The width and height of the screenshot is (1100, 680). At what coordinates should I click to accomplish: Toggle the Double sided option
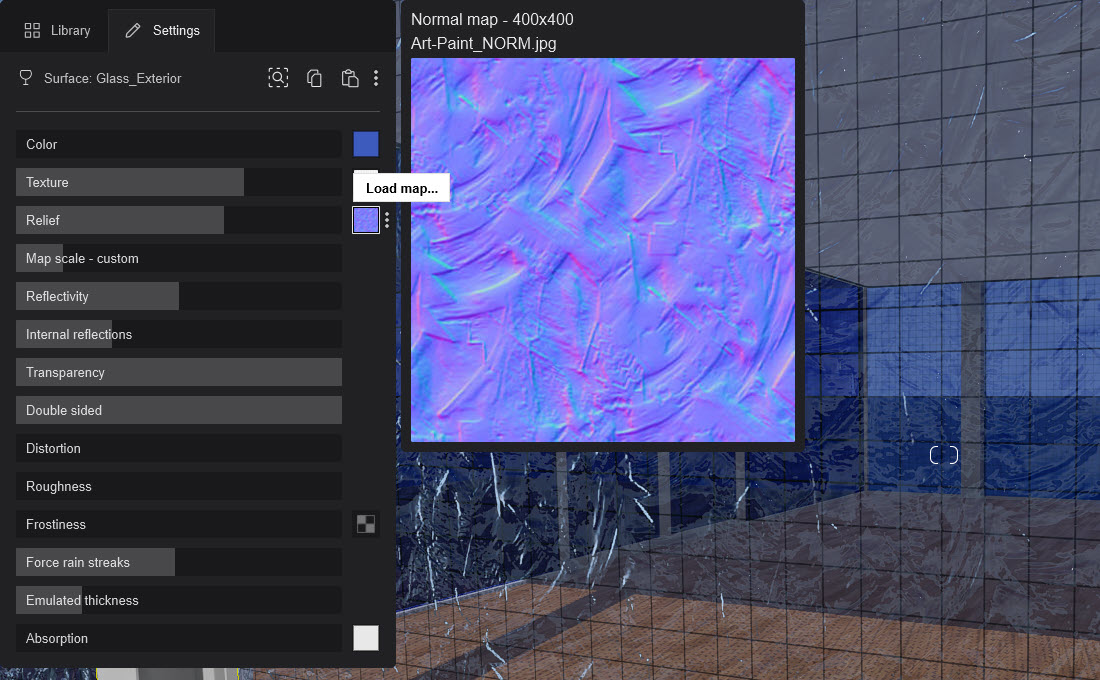(x=179, y=410)
